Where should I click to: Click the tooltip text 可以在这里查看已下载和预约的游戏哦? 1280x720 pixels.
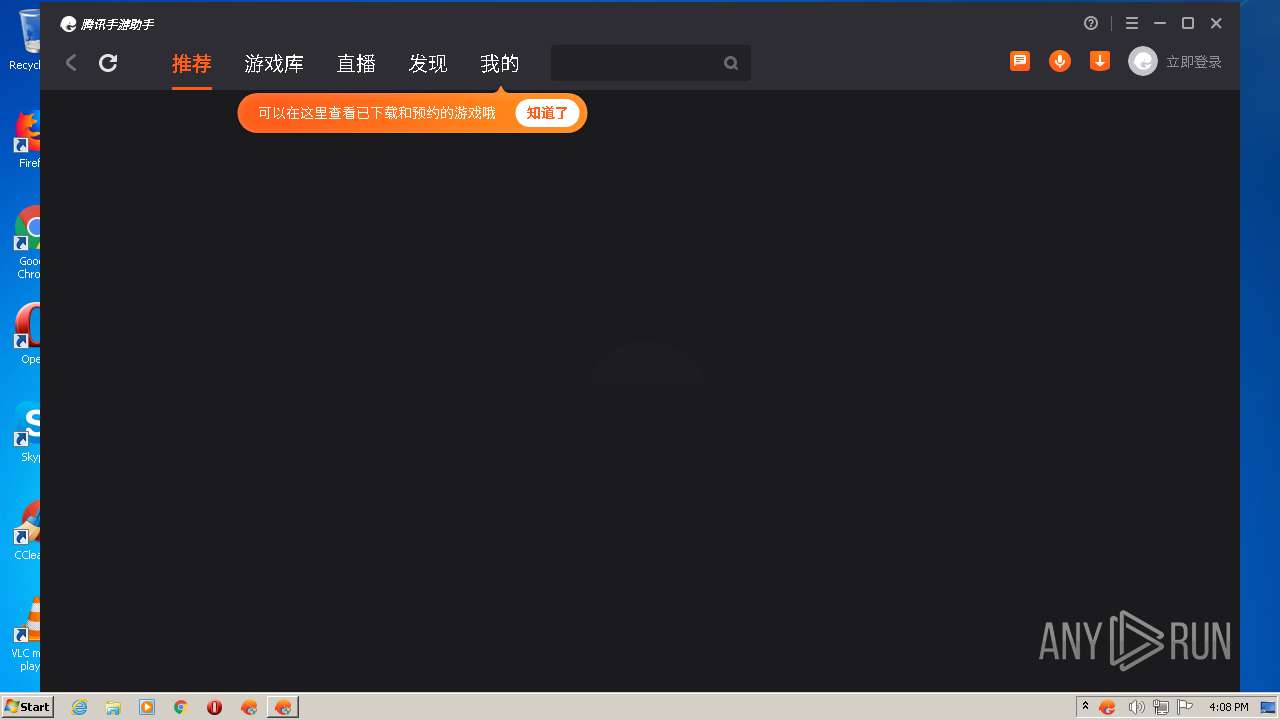coord(377,113)
